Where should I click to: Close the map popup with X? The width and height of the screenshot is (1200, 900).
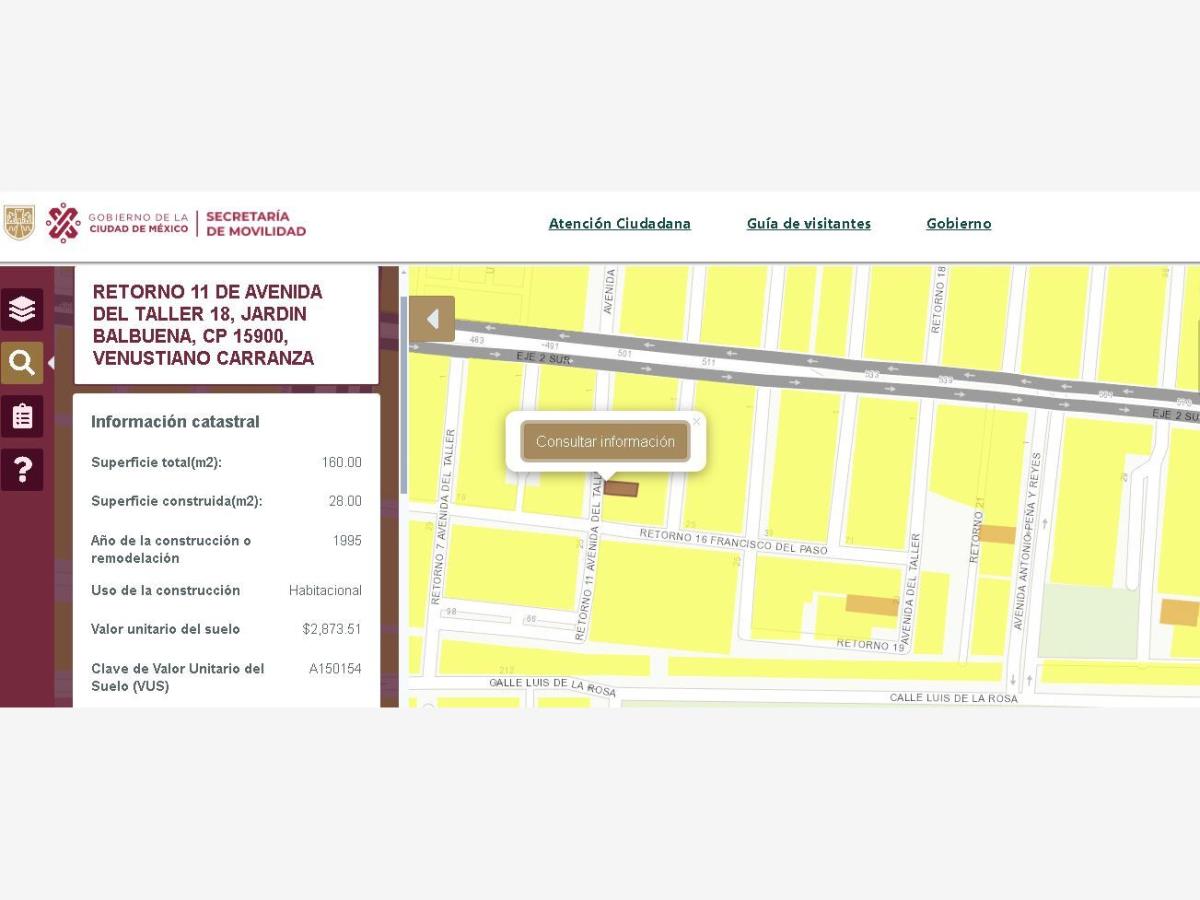[697, 421]
